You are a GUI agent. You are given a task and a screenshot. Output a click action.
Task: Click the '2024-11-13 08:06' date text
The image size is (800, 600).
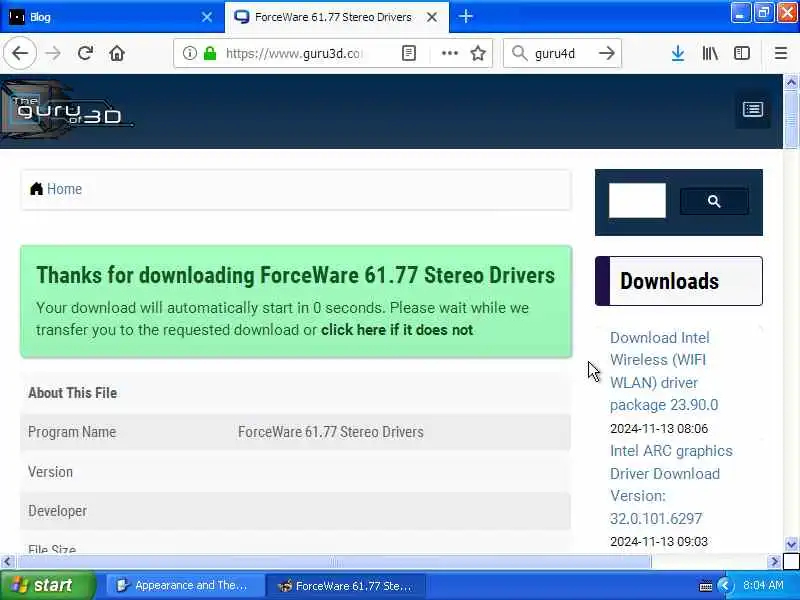pyautogui.click(x=659, y=429)
